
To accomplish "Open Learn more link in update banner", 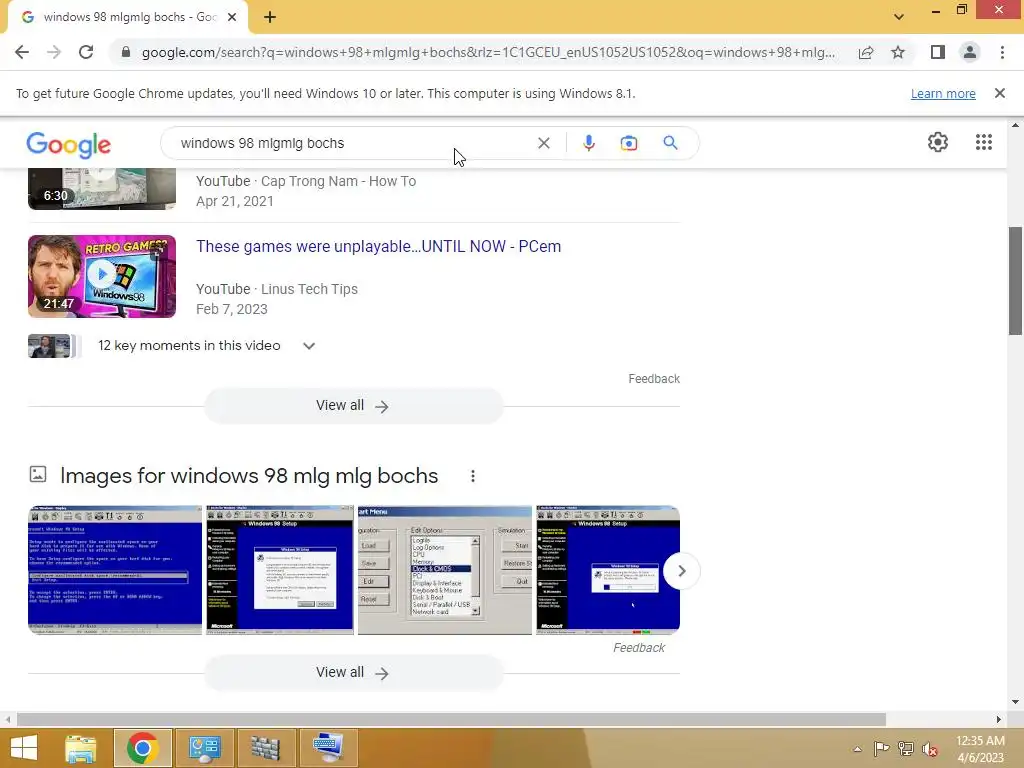I will click(943, 93).
